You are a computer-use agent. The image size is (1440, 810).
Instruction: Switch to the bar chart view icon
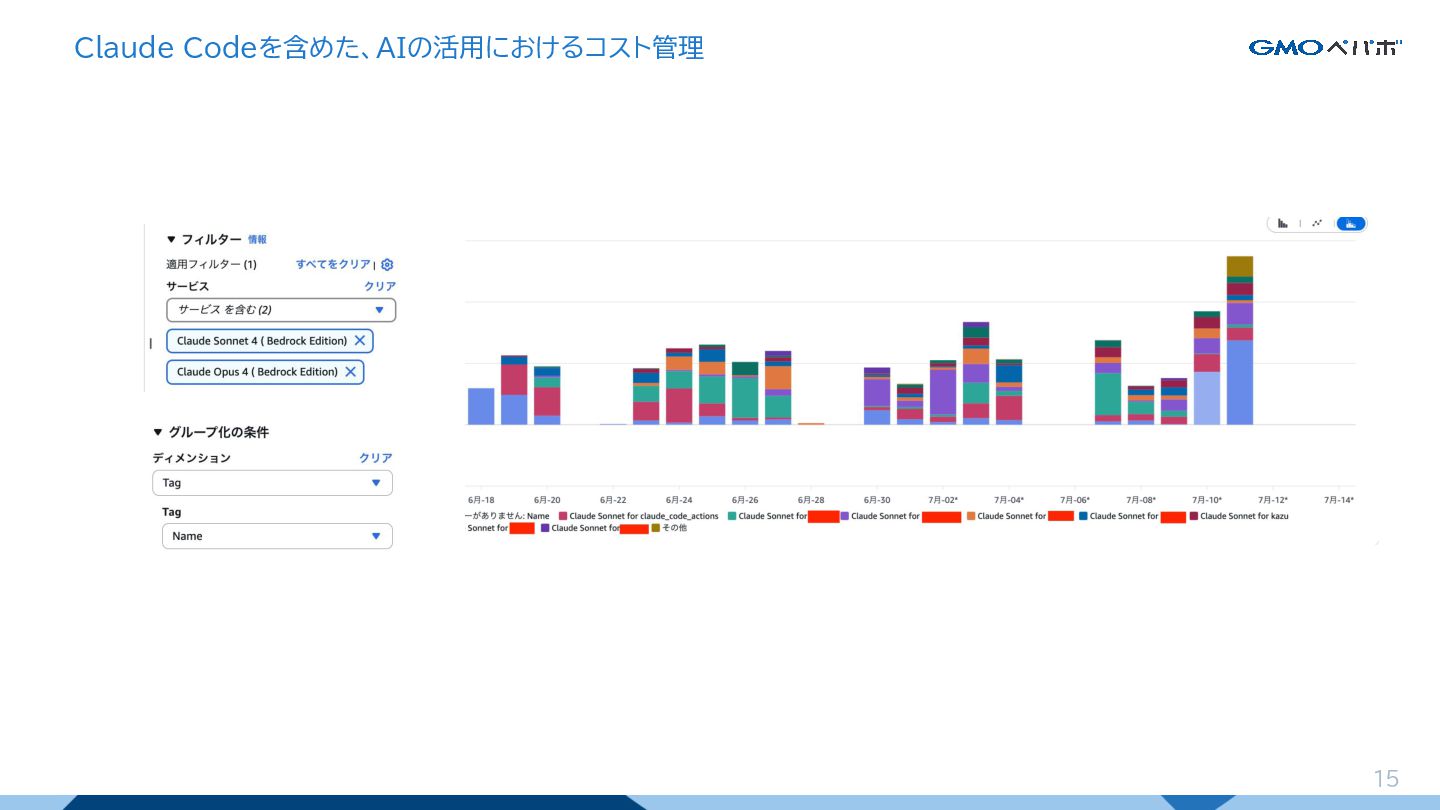[x=1282, y=223]
